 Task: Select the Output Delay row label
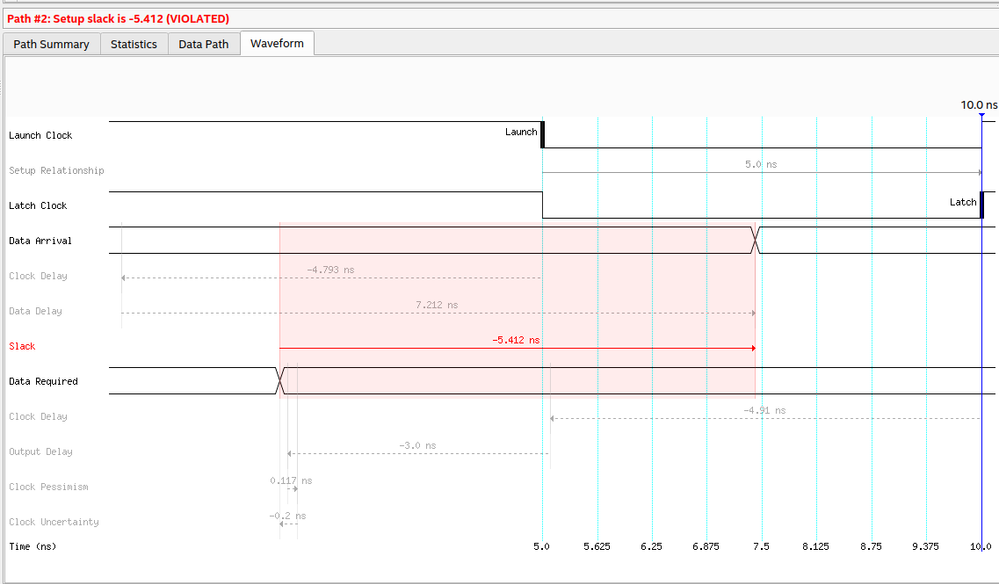pos(41,452)
